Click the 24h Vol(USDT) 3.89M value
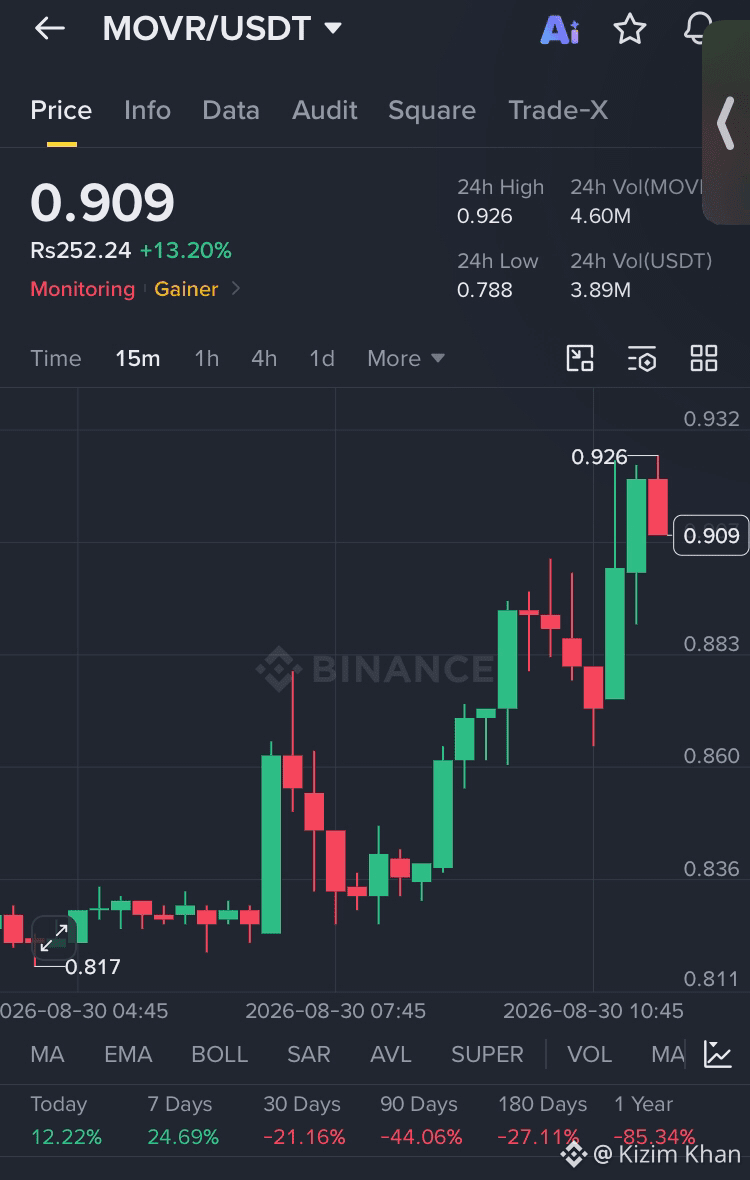 [600, 290]
